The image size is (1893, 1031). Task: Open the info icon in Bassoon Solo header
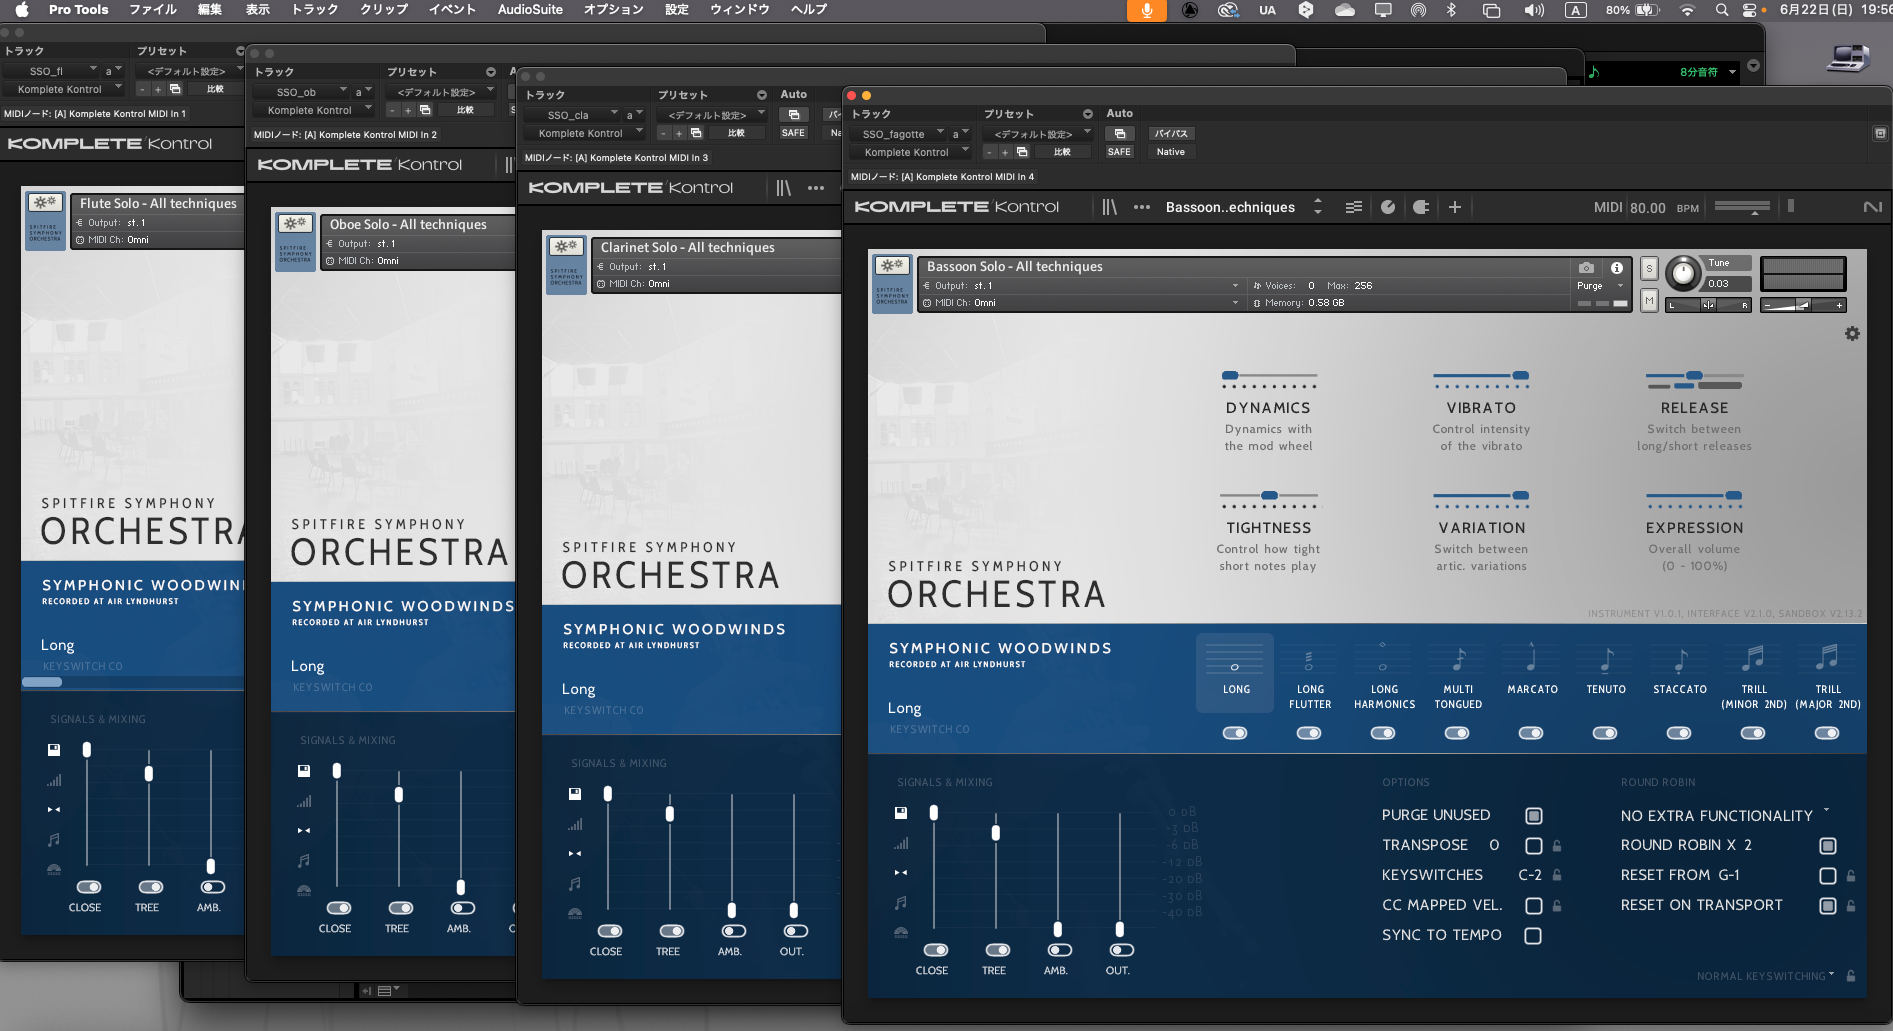click(x=1617, y=268)
